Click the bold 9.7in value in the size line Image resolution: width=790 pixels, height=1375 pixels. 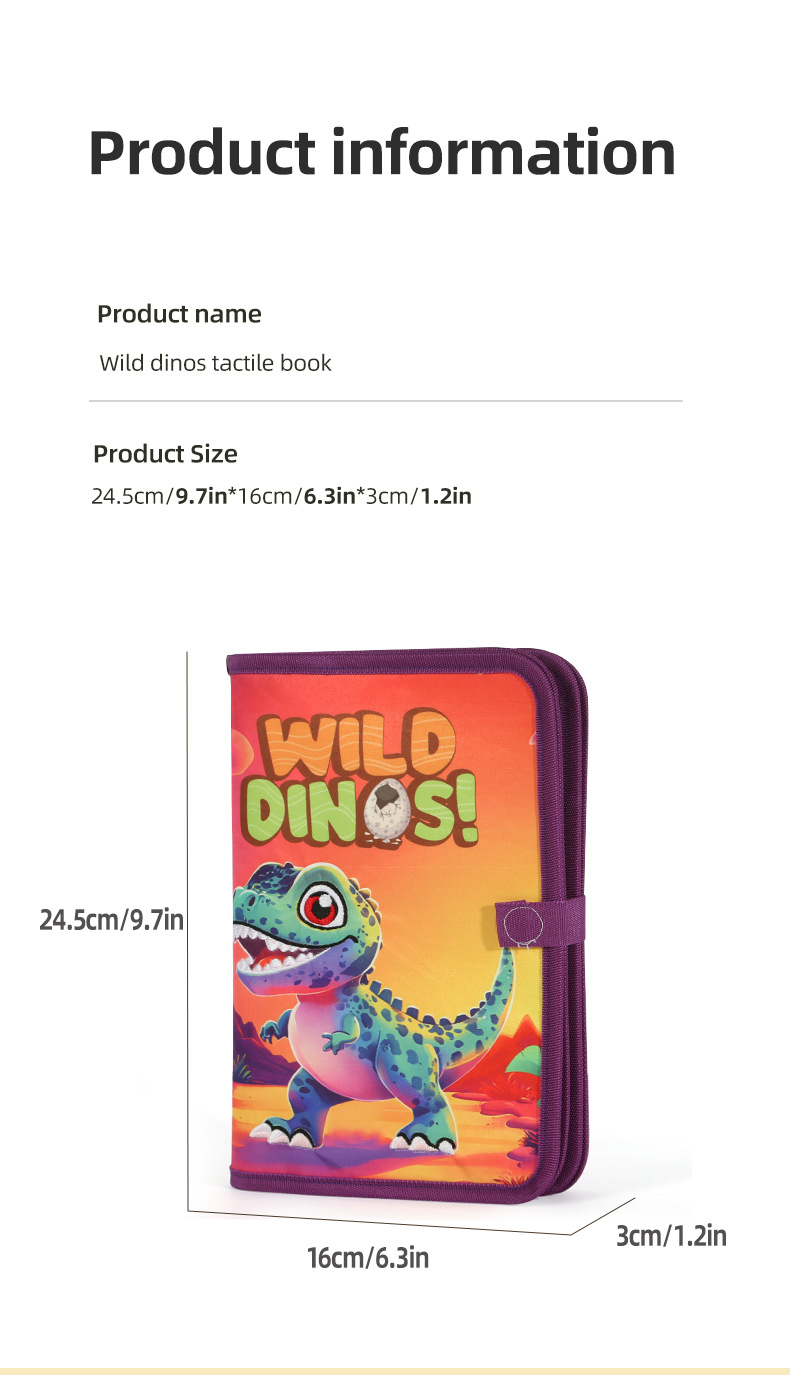[202, 495]
